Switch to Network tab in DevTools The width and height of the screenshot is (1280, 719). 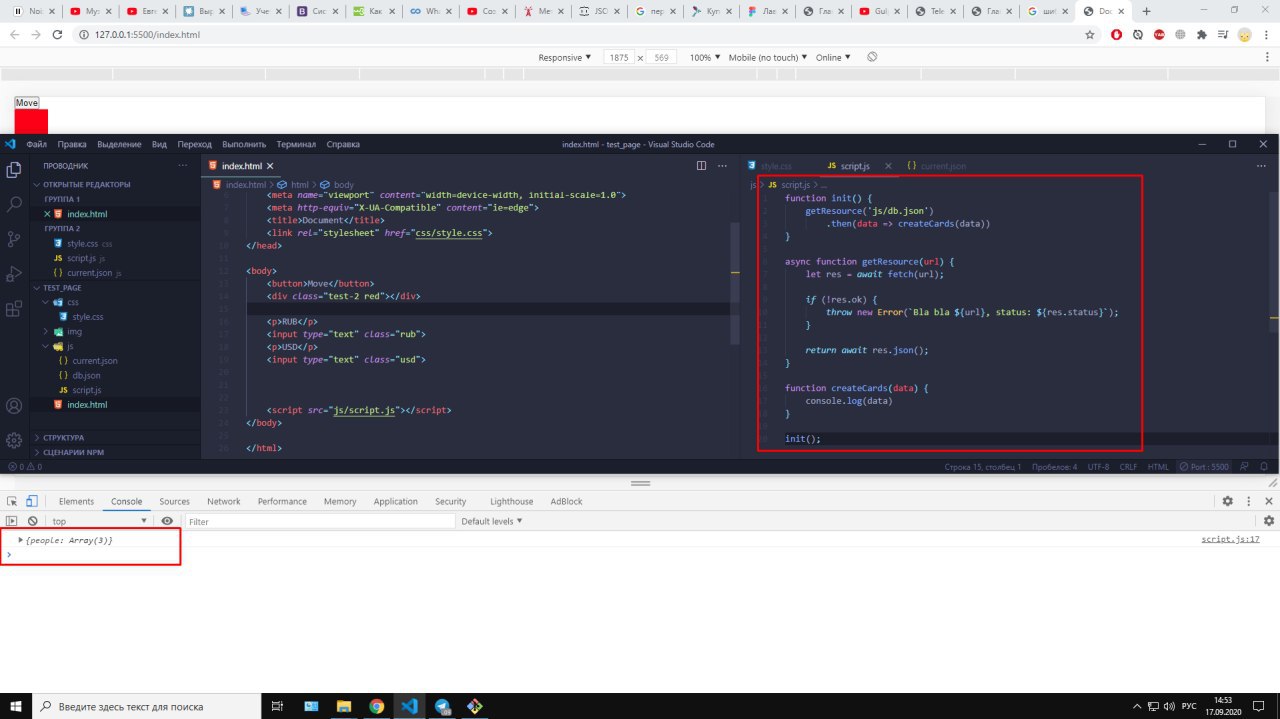[224, 501]
